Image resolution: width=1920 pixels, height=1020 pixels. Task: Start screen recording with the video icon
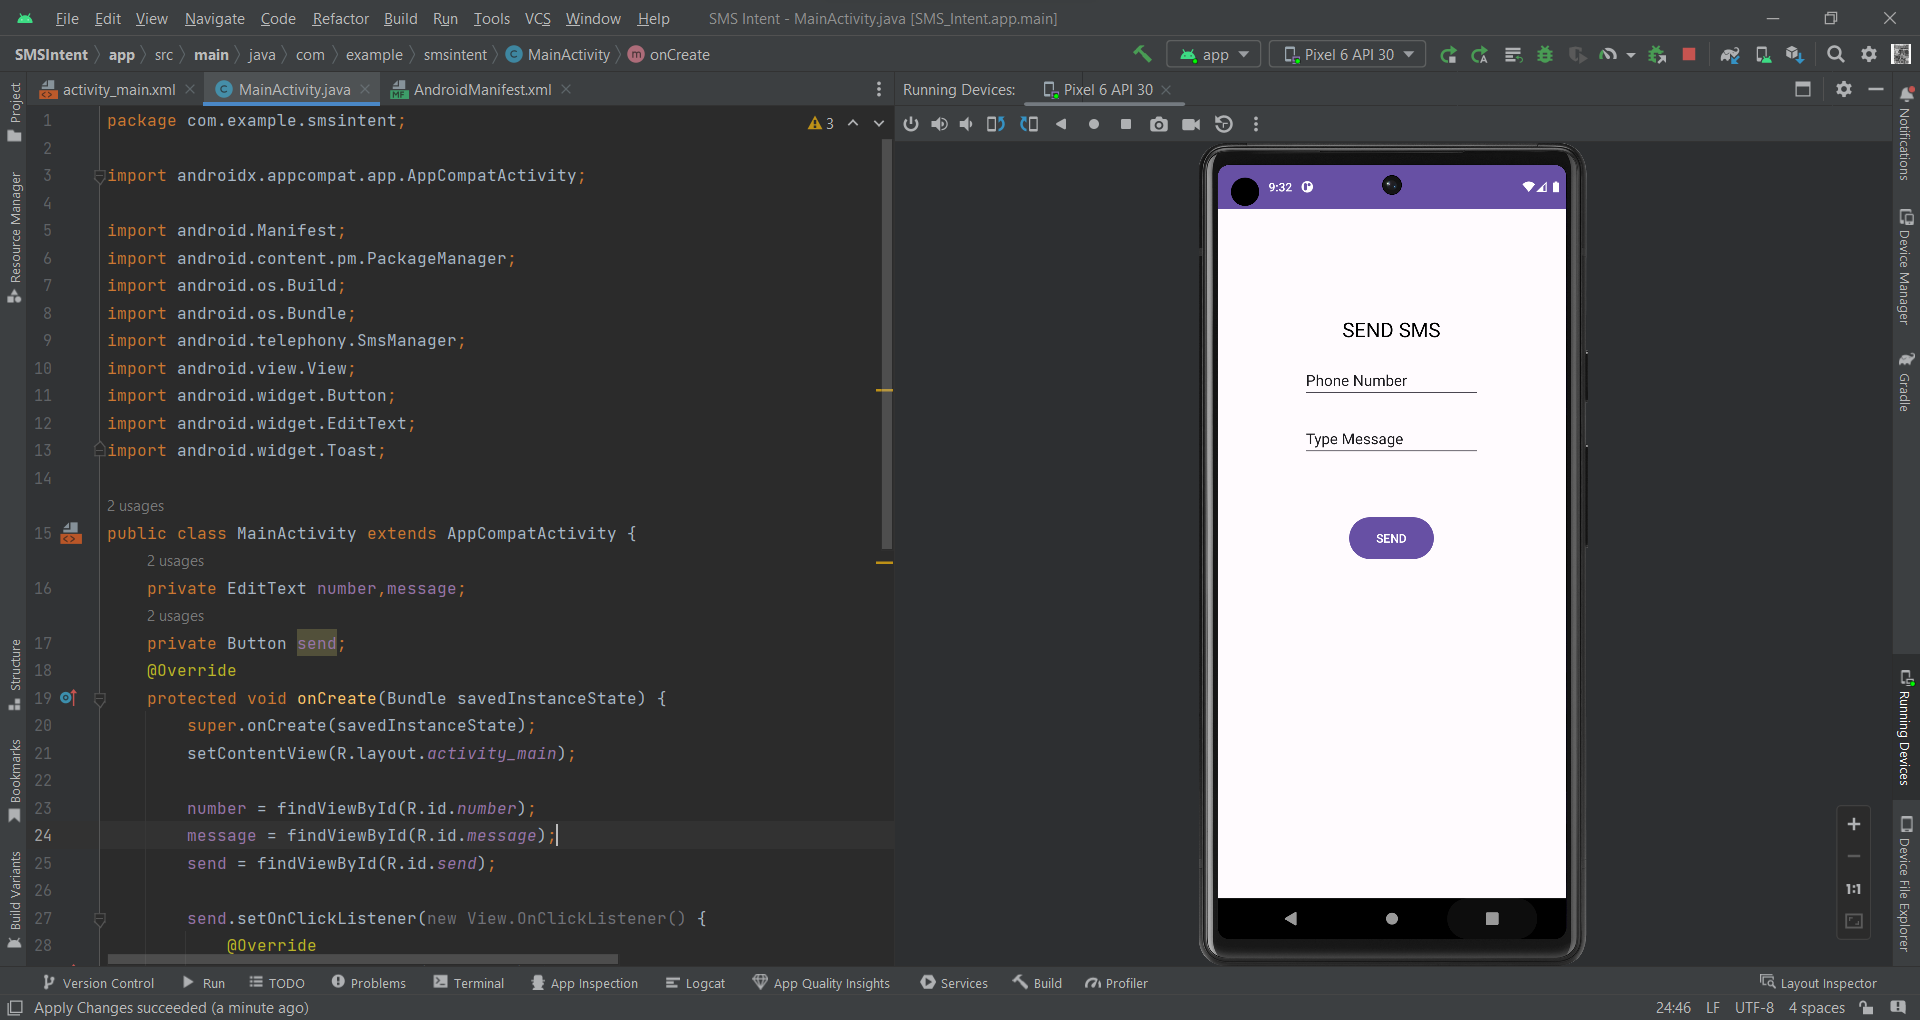click(x=1191, y=124)
